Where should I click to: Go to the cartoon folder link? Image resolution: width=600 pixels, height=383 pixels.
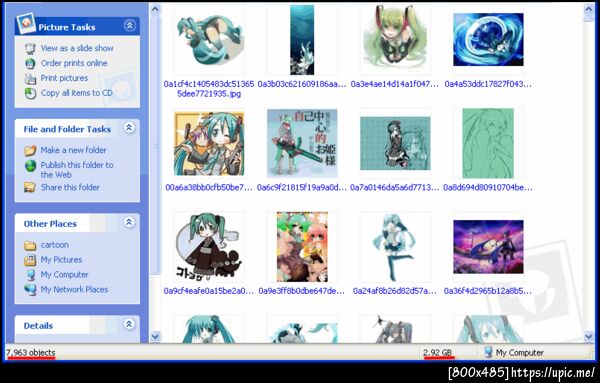click(x=55, y=245)
